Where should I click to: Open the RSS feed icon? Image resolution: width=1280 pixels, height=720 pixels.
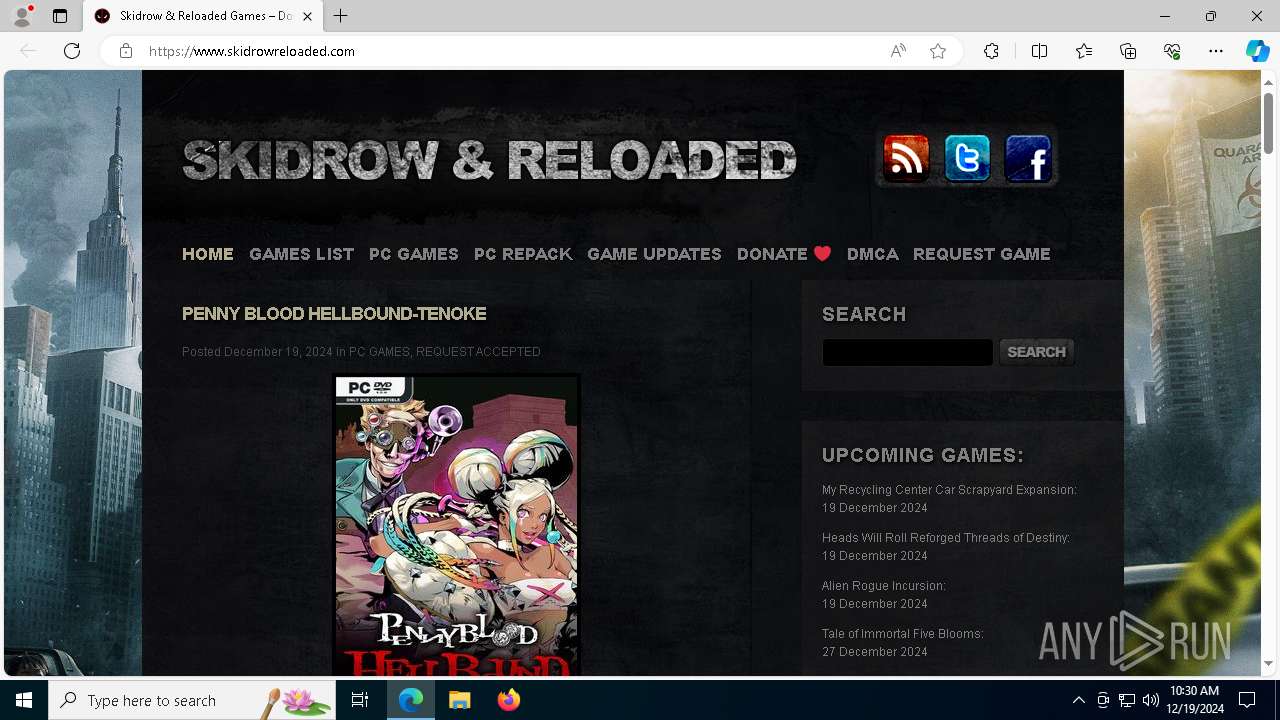(x=906, y=158)
